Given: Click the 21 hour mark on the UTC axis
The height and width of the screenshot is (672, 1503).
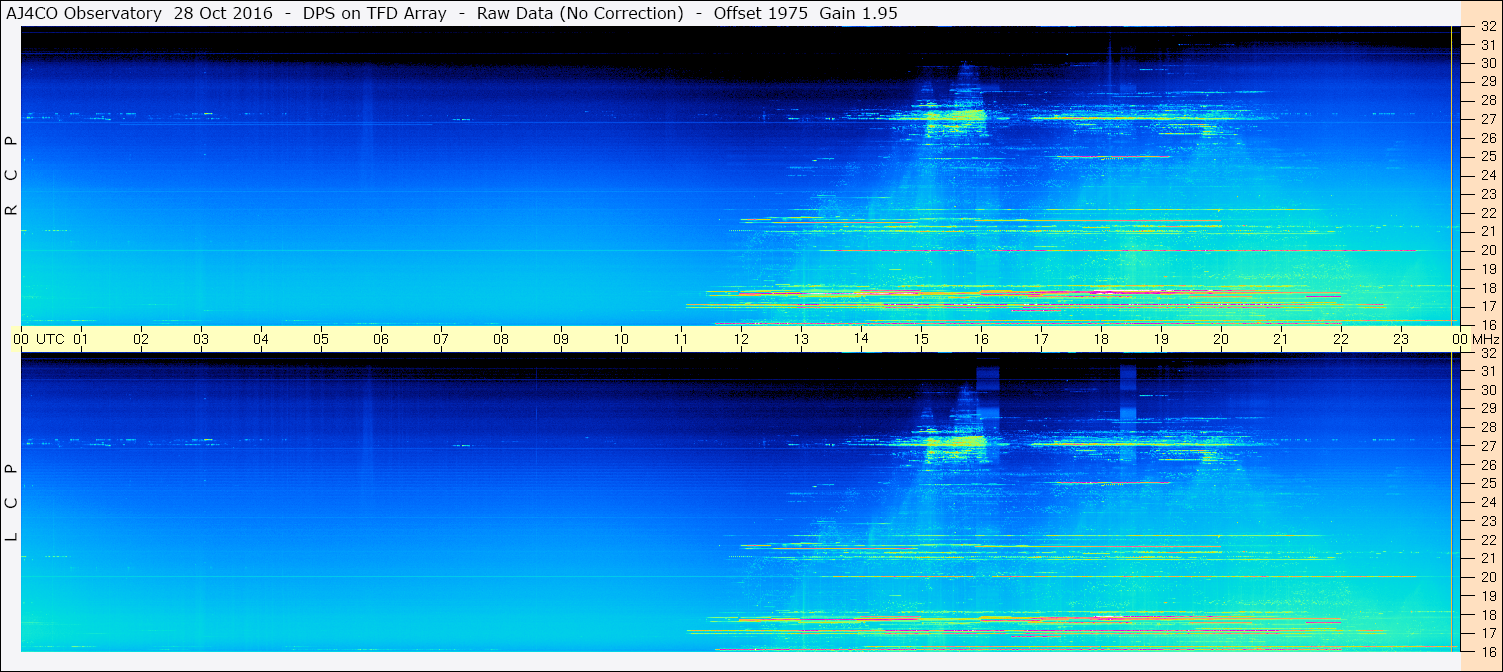Looking at the screenshot, I should 1281,339.
